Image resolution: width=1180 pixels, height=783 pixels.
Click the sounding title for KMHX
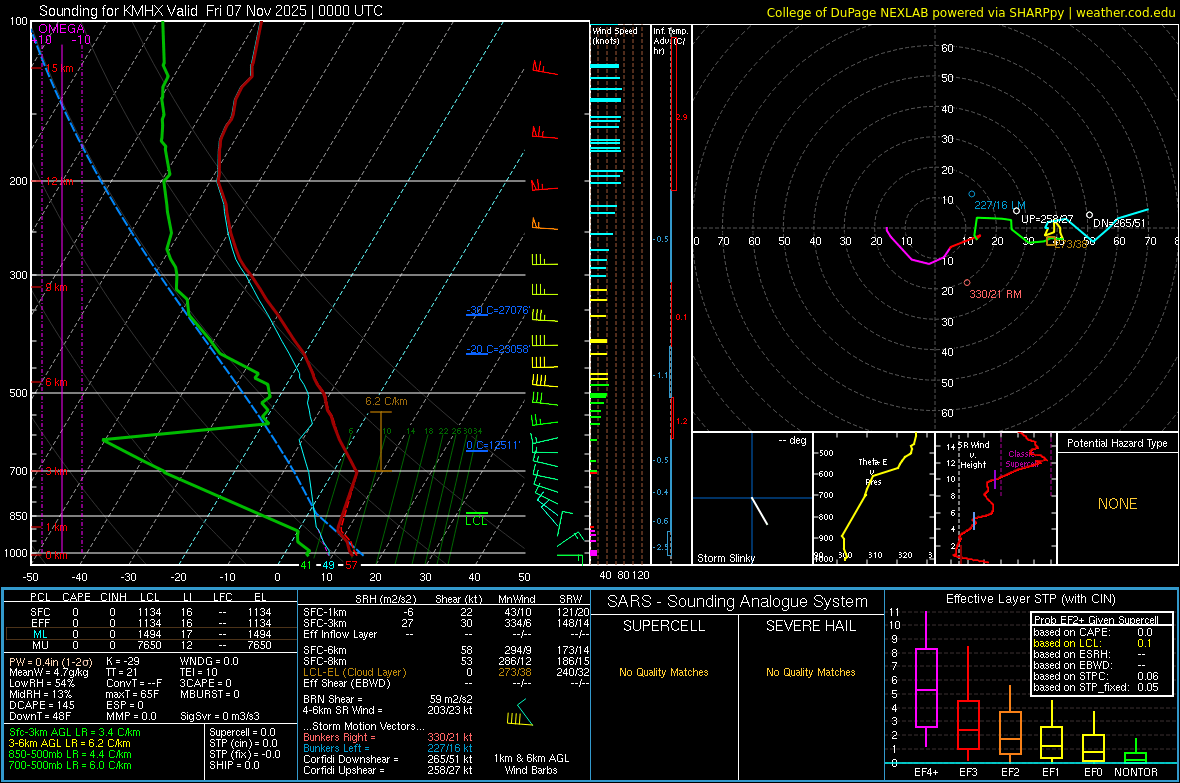(x=211, y=11)
